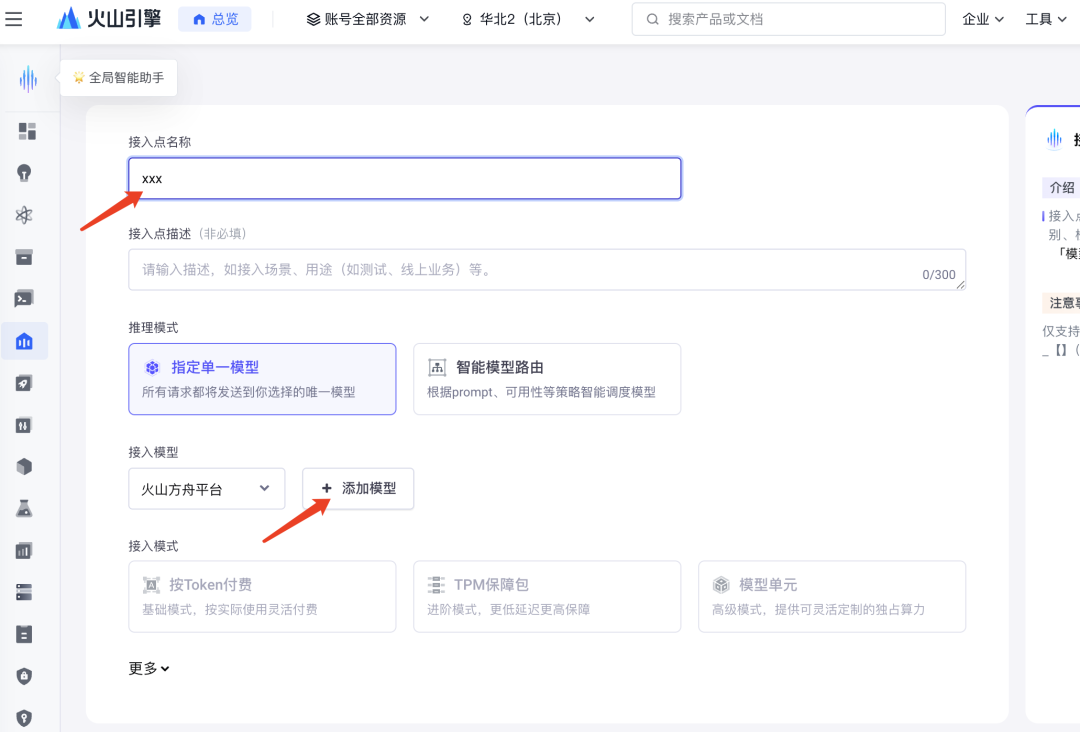Open the global smart assistant (全局智能助手)
The height and width of the screenshot is (732, 1080).
[118, 77]
